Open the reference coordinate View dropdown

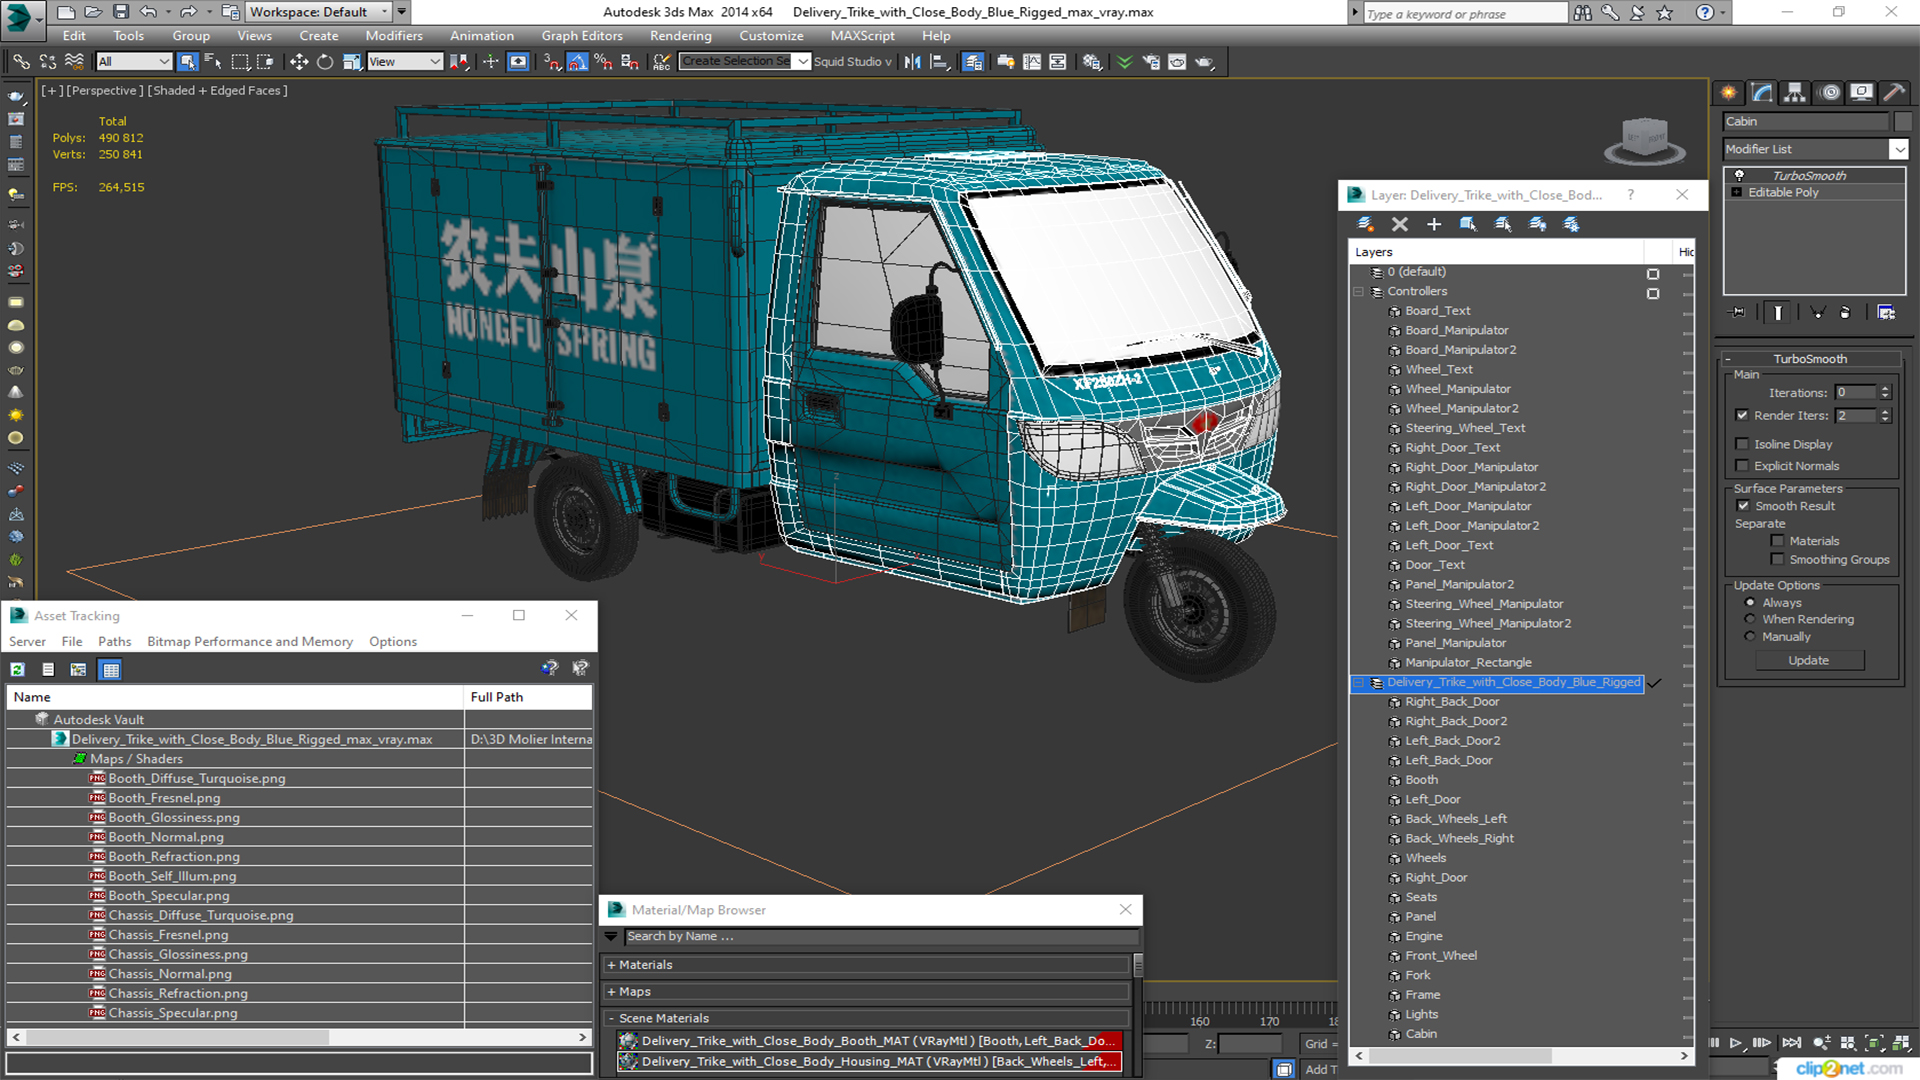click(x=405, y=62)
